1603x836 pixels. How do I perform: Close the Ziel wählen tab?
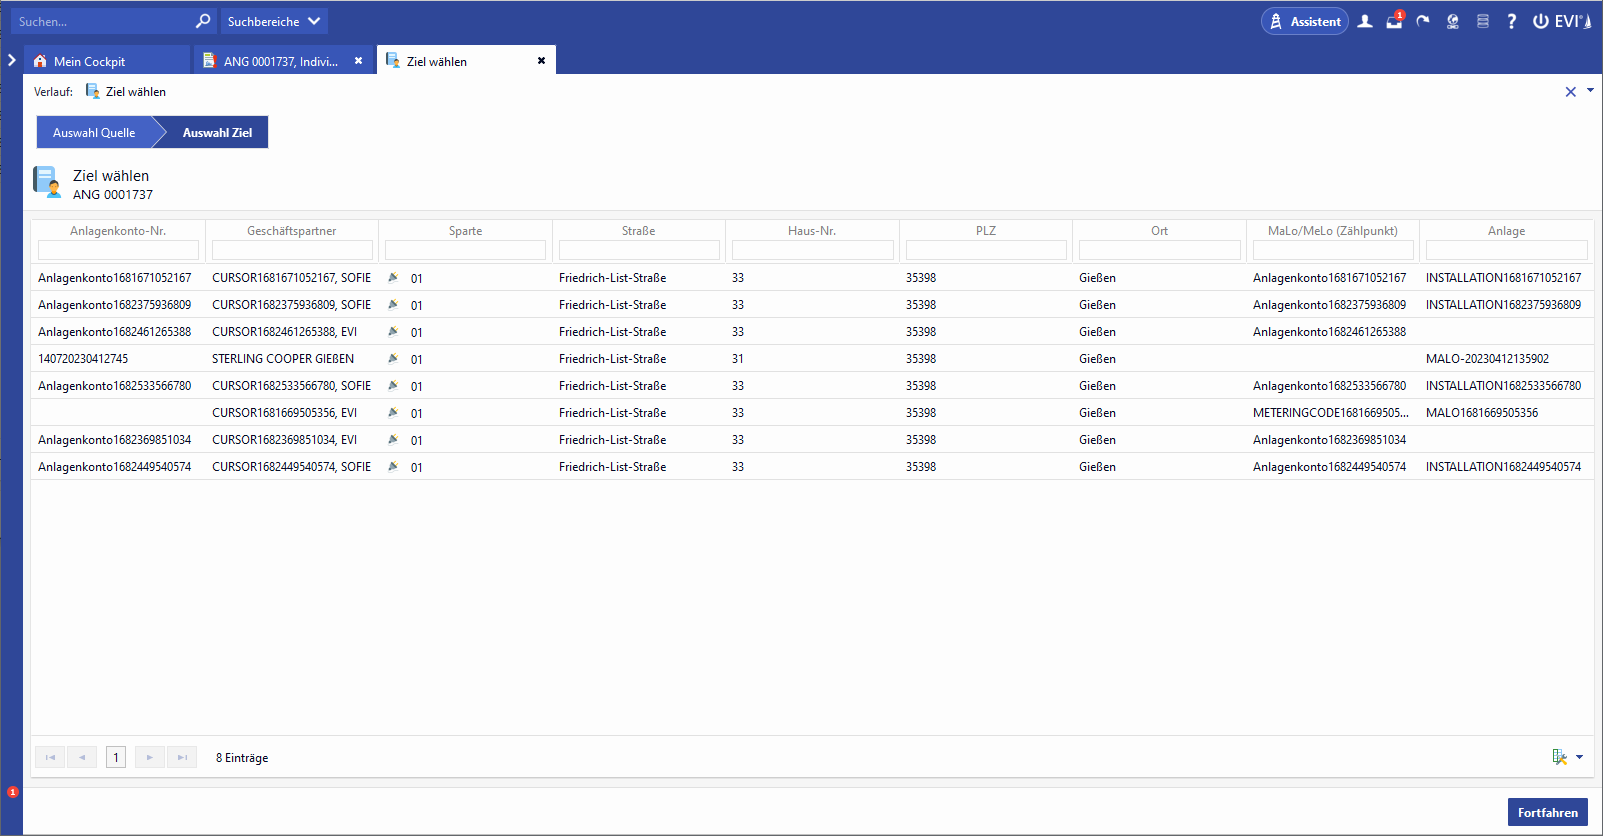[x=541, y=61]
